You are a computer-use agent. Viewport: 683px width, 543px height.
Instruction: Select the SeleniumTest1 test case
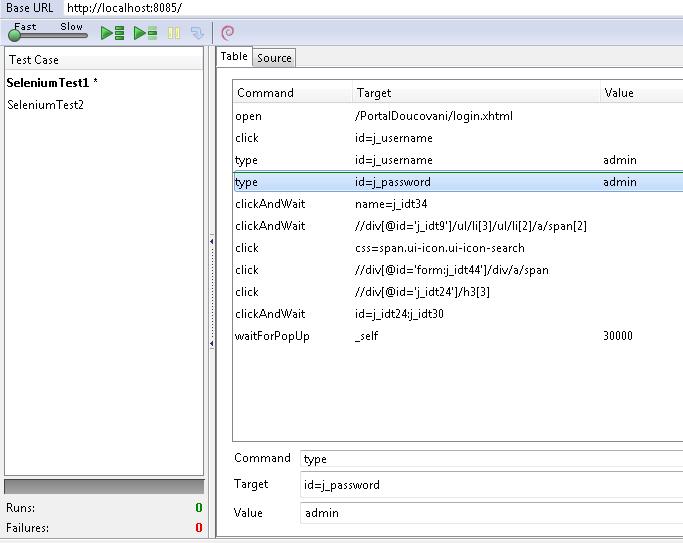pos(52,83)
